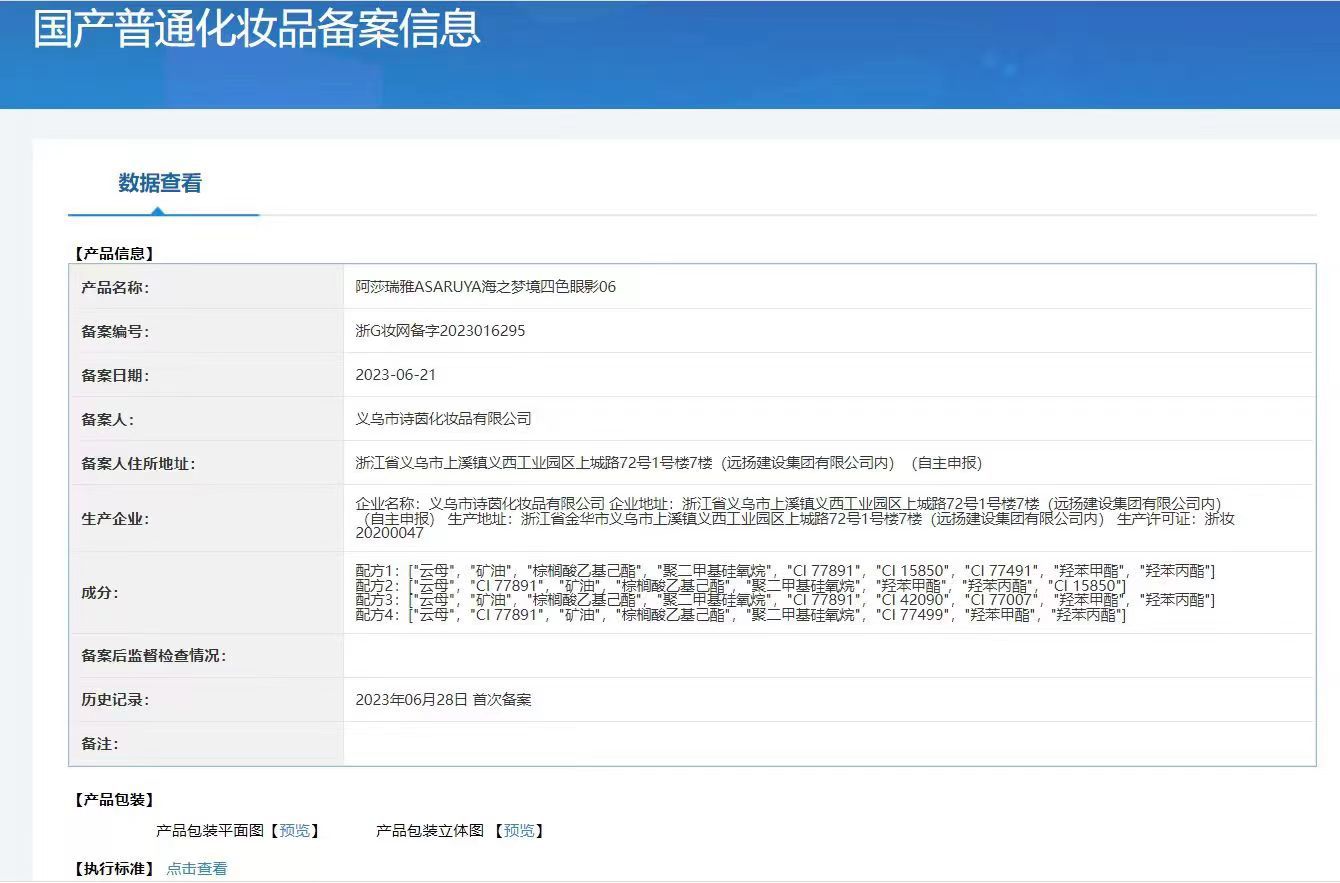Open 预览 link for 产品包装立体图

pyautogui.click(x=519, y=831)
